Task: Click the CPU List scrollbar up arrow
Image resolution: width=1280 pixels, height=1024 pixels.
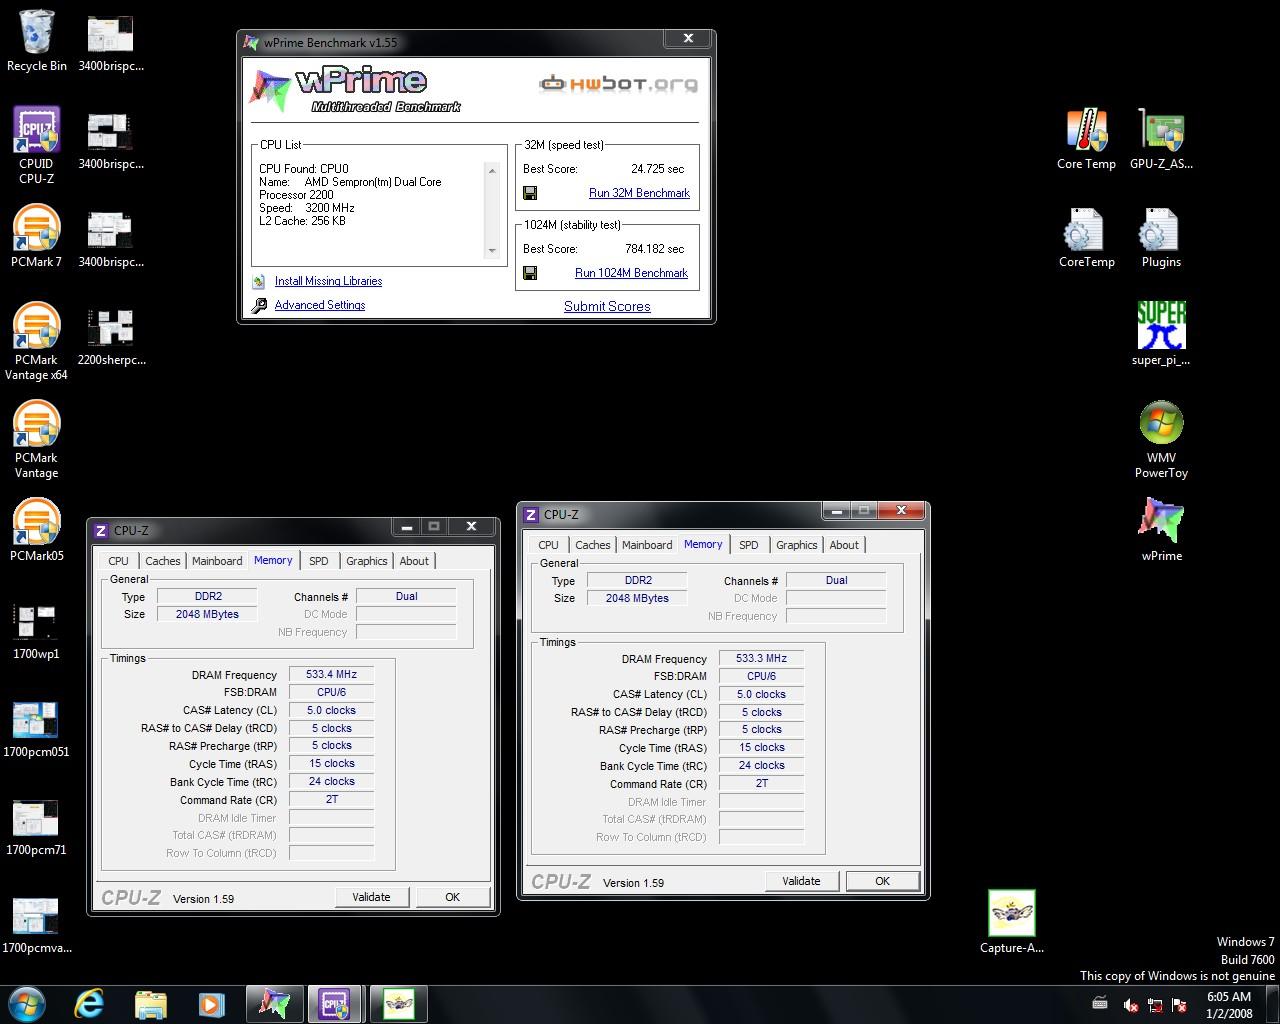Action: [492, 171]
